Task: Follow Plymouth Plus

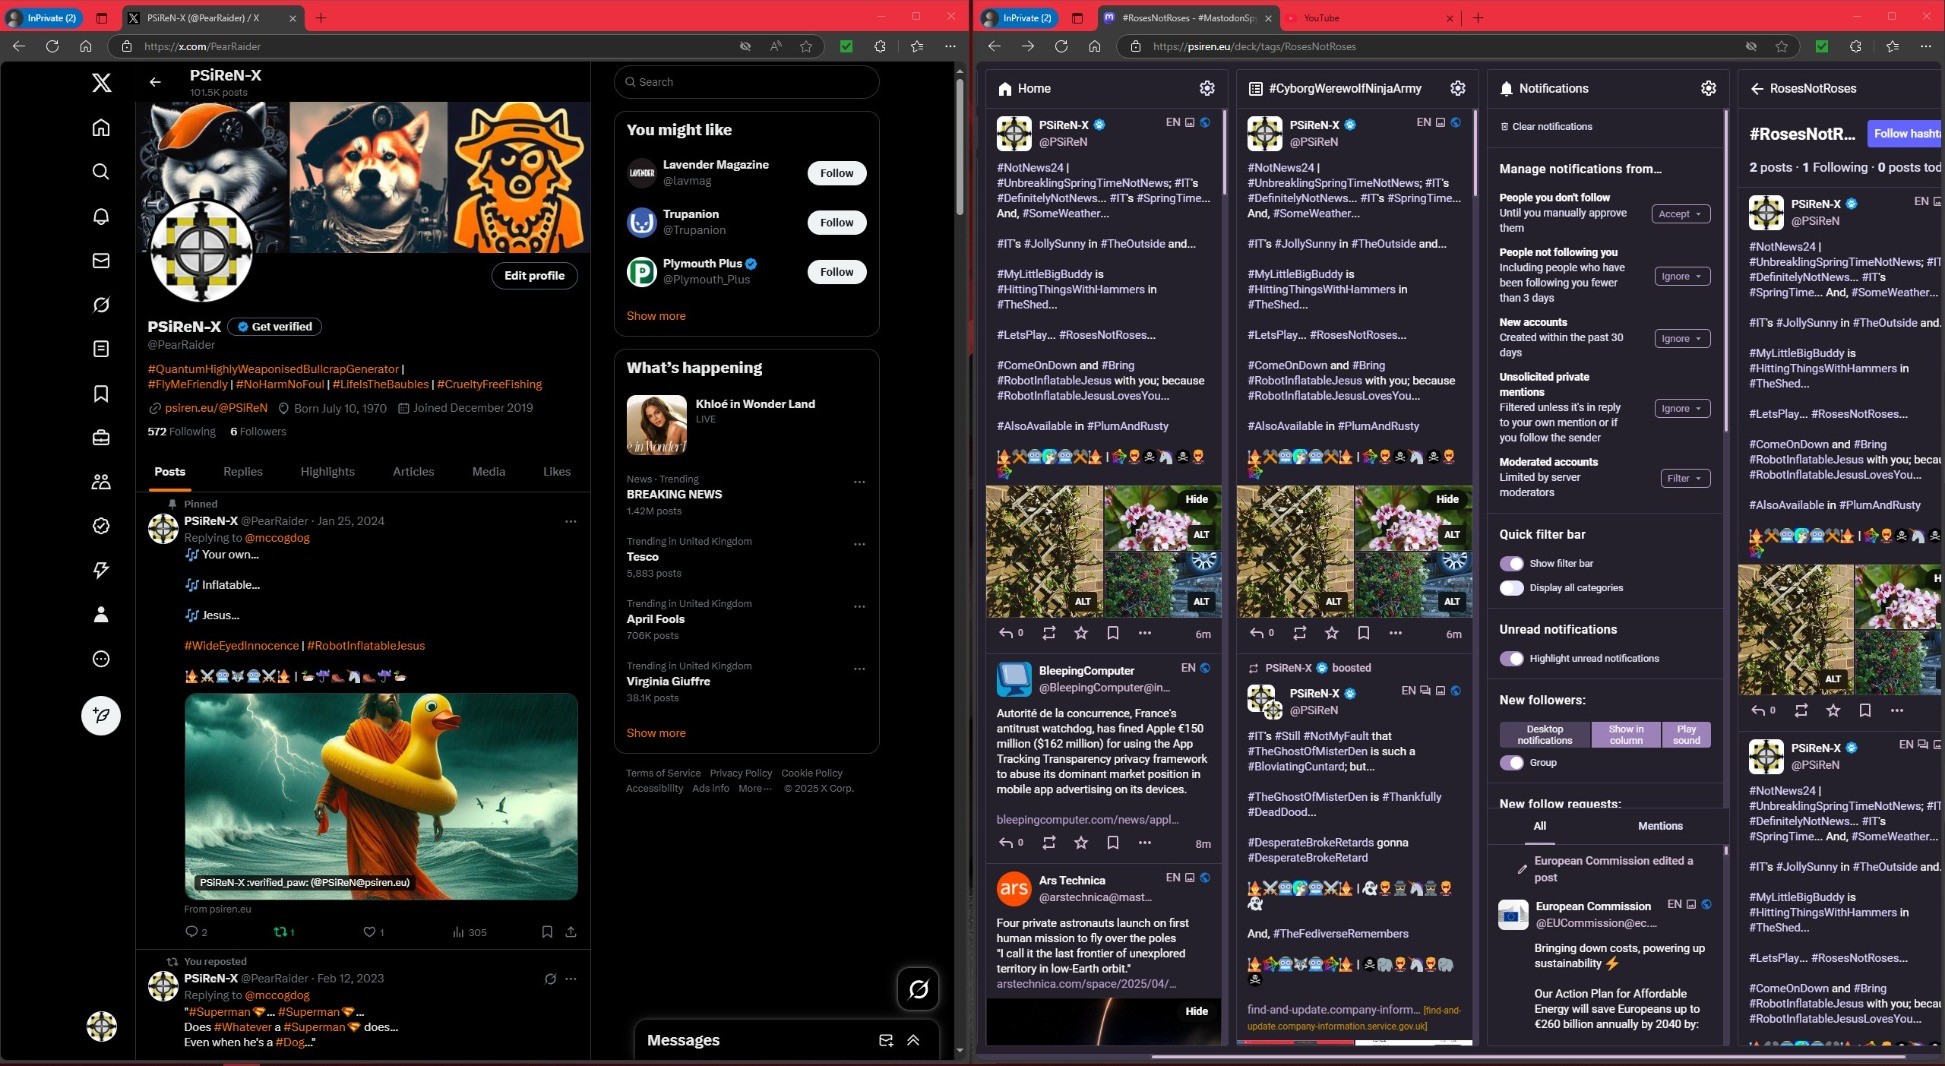Action: click(836, 272)
